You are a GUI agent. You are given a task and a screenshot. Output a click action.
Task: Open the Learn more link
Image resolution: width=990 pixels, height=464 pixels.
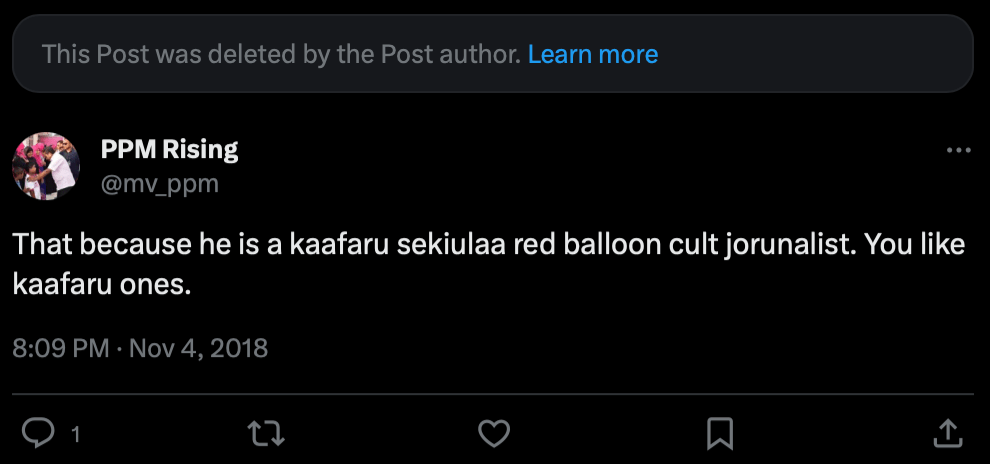click(592, 54)
